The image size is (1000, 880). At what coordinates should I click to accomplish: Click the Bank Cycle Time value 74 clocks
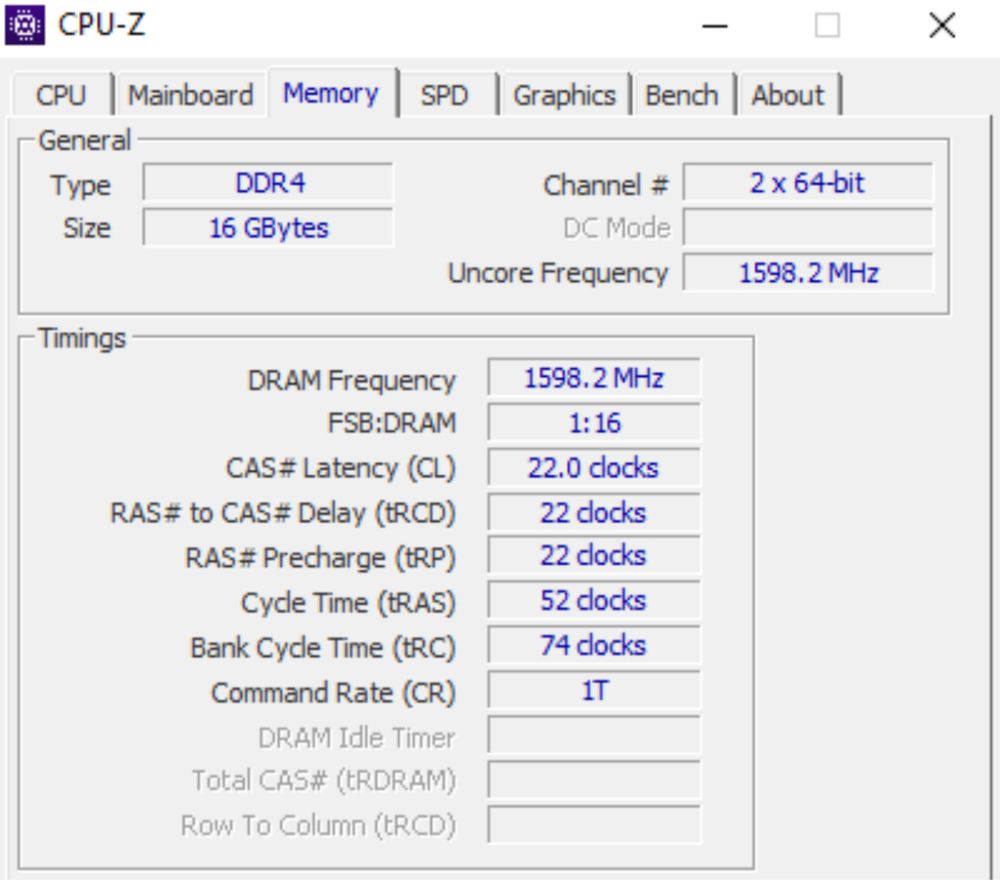tap(594, 645)
